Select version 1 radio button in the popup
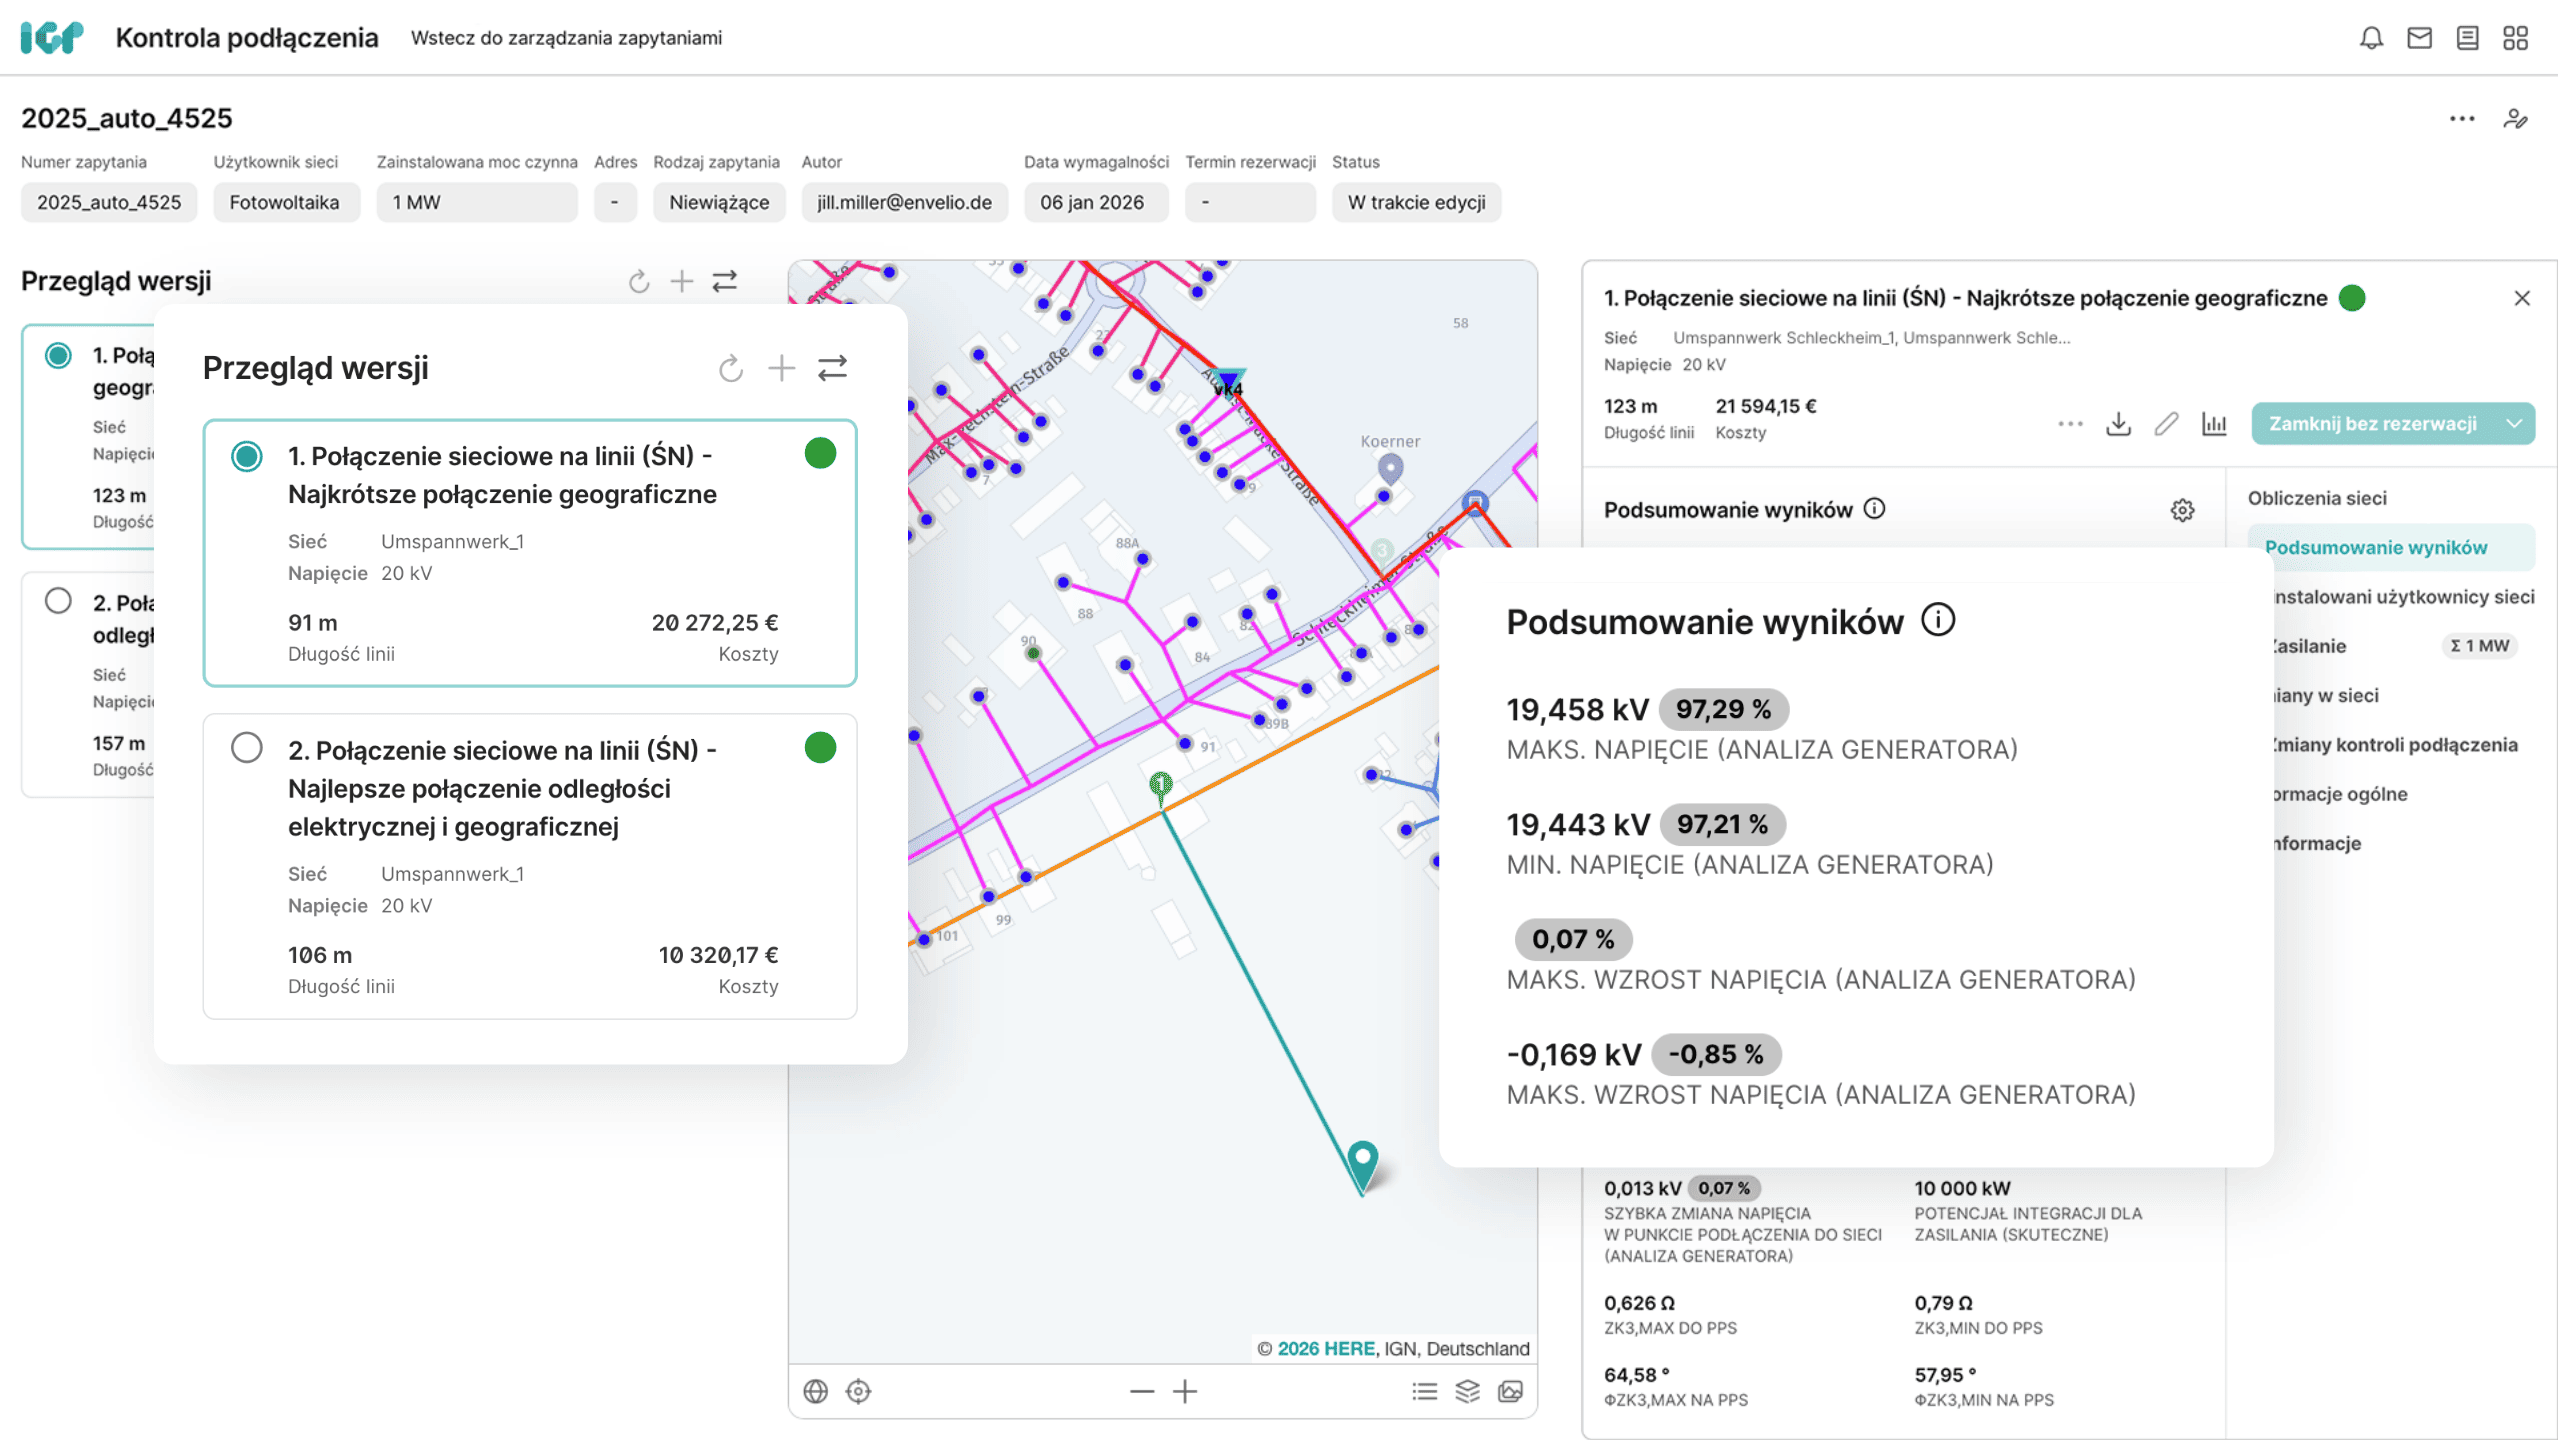The width and height of the screenshot is (2560, 1440). pyautogui.click(x=246, y=457)
